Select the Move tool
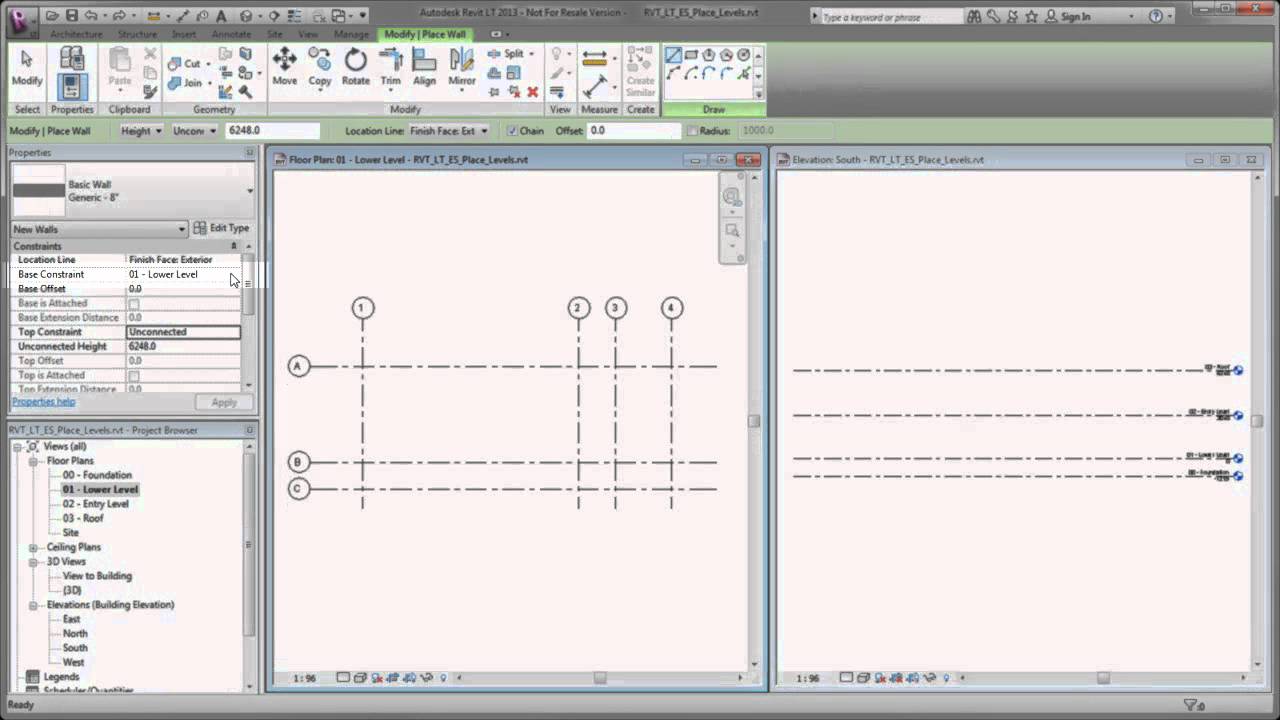1280x720 pixels. [x=285, y=68]
